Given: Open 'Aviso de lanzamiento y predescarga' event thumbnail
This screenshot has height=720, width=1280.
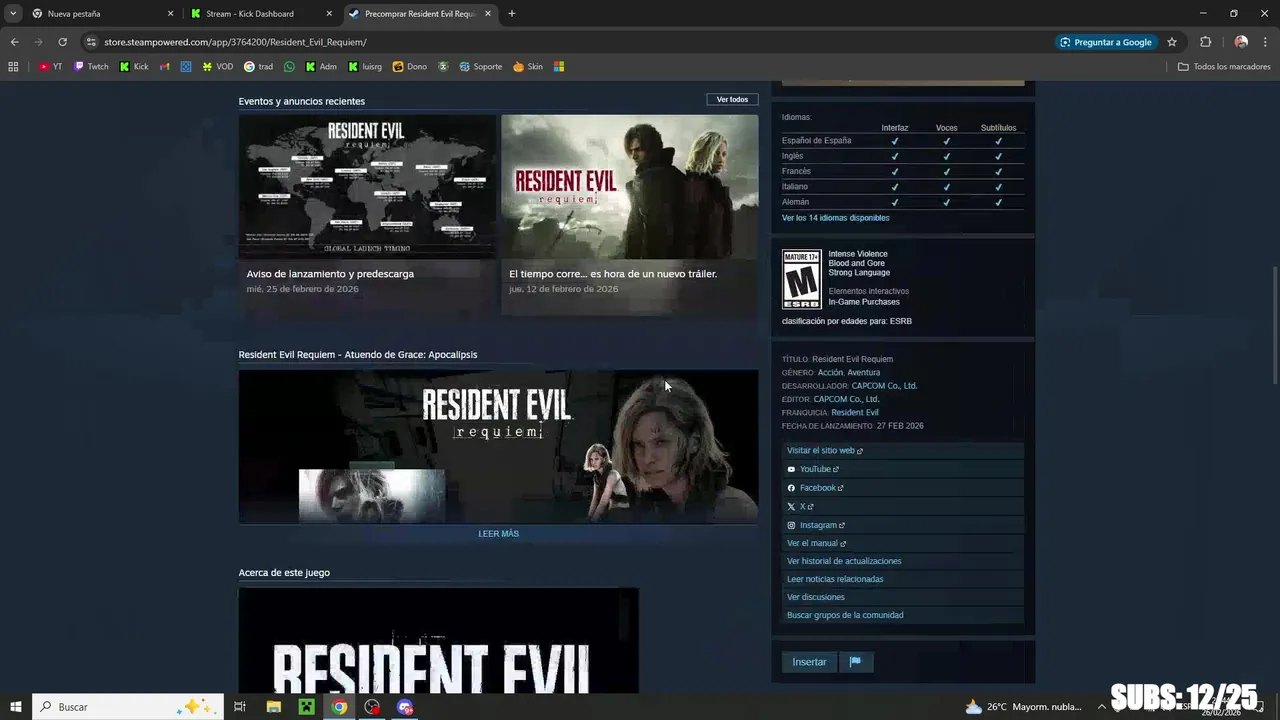Looking at the screenshot, I should 367,187.
